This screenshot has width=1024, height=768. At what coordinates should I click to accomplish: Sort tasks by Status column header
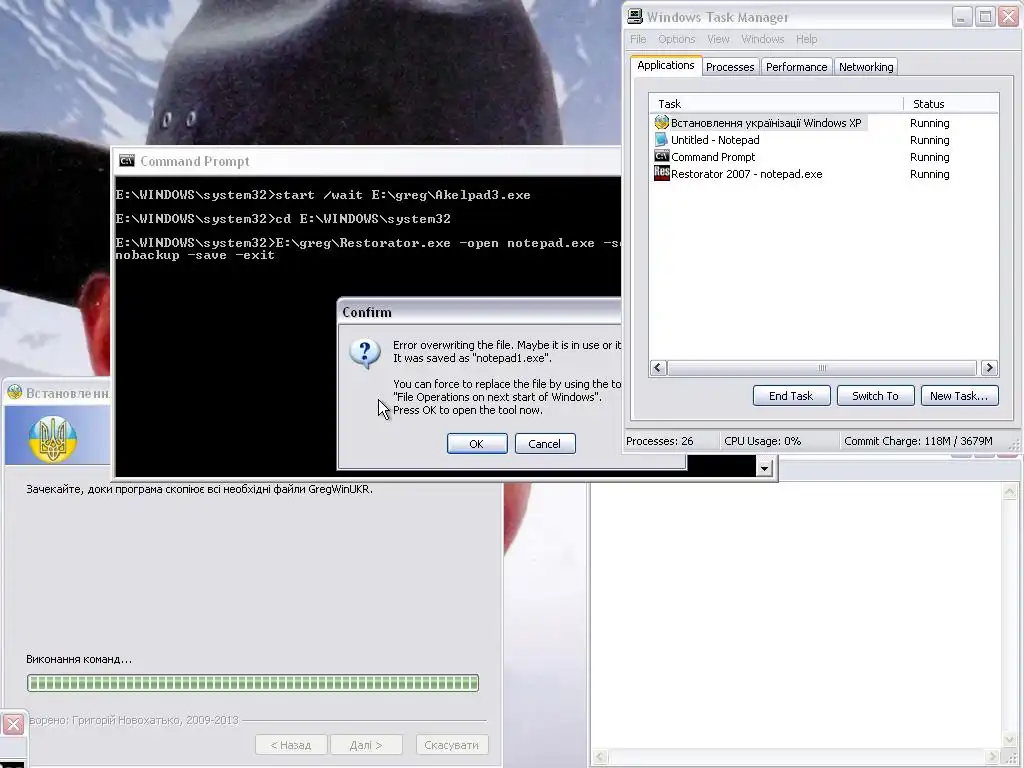951,104
